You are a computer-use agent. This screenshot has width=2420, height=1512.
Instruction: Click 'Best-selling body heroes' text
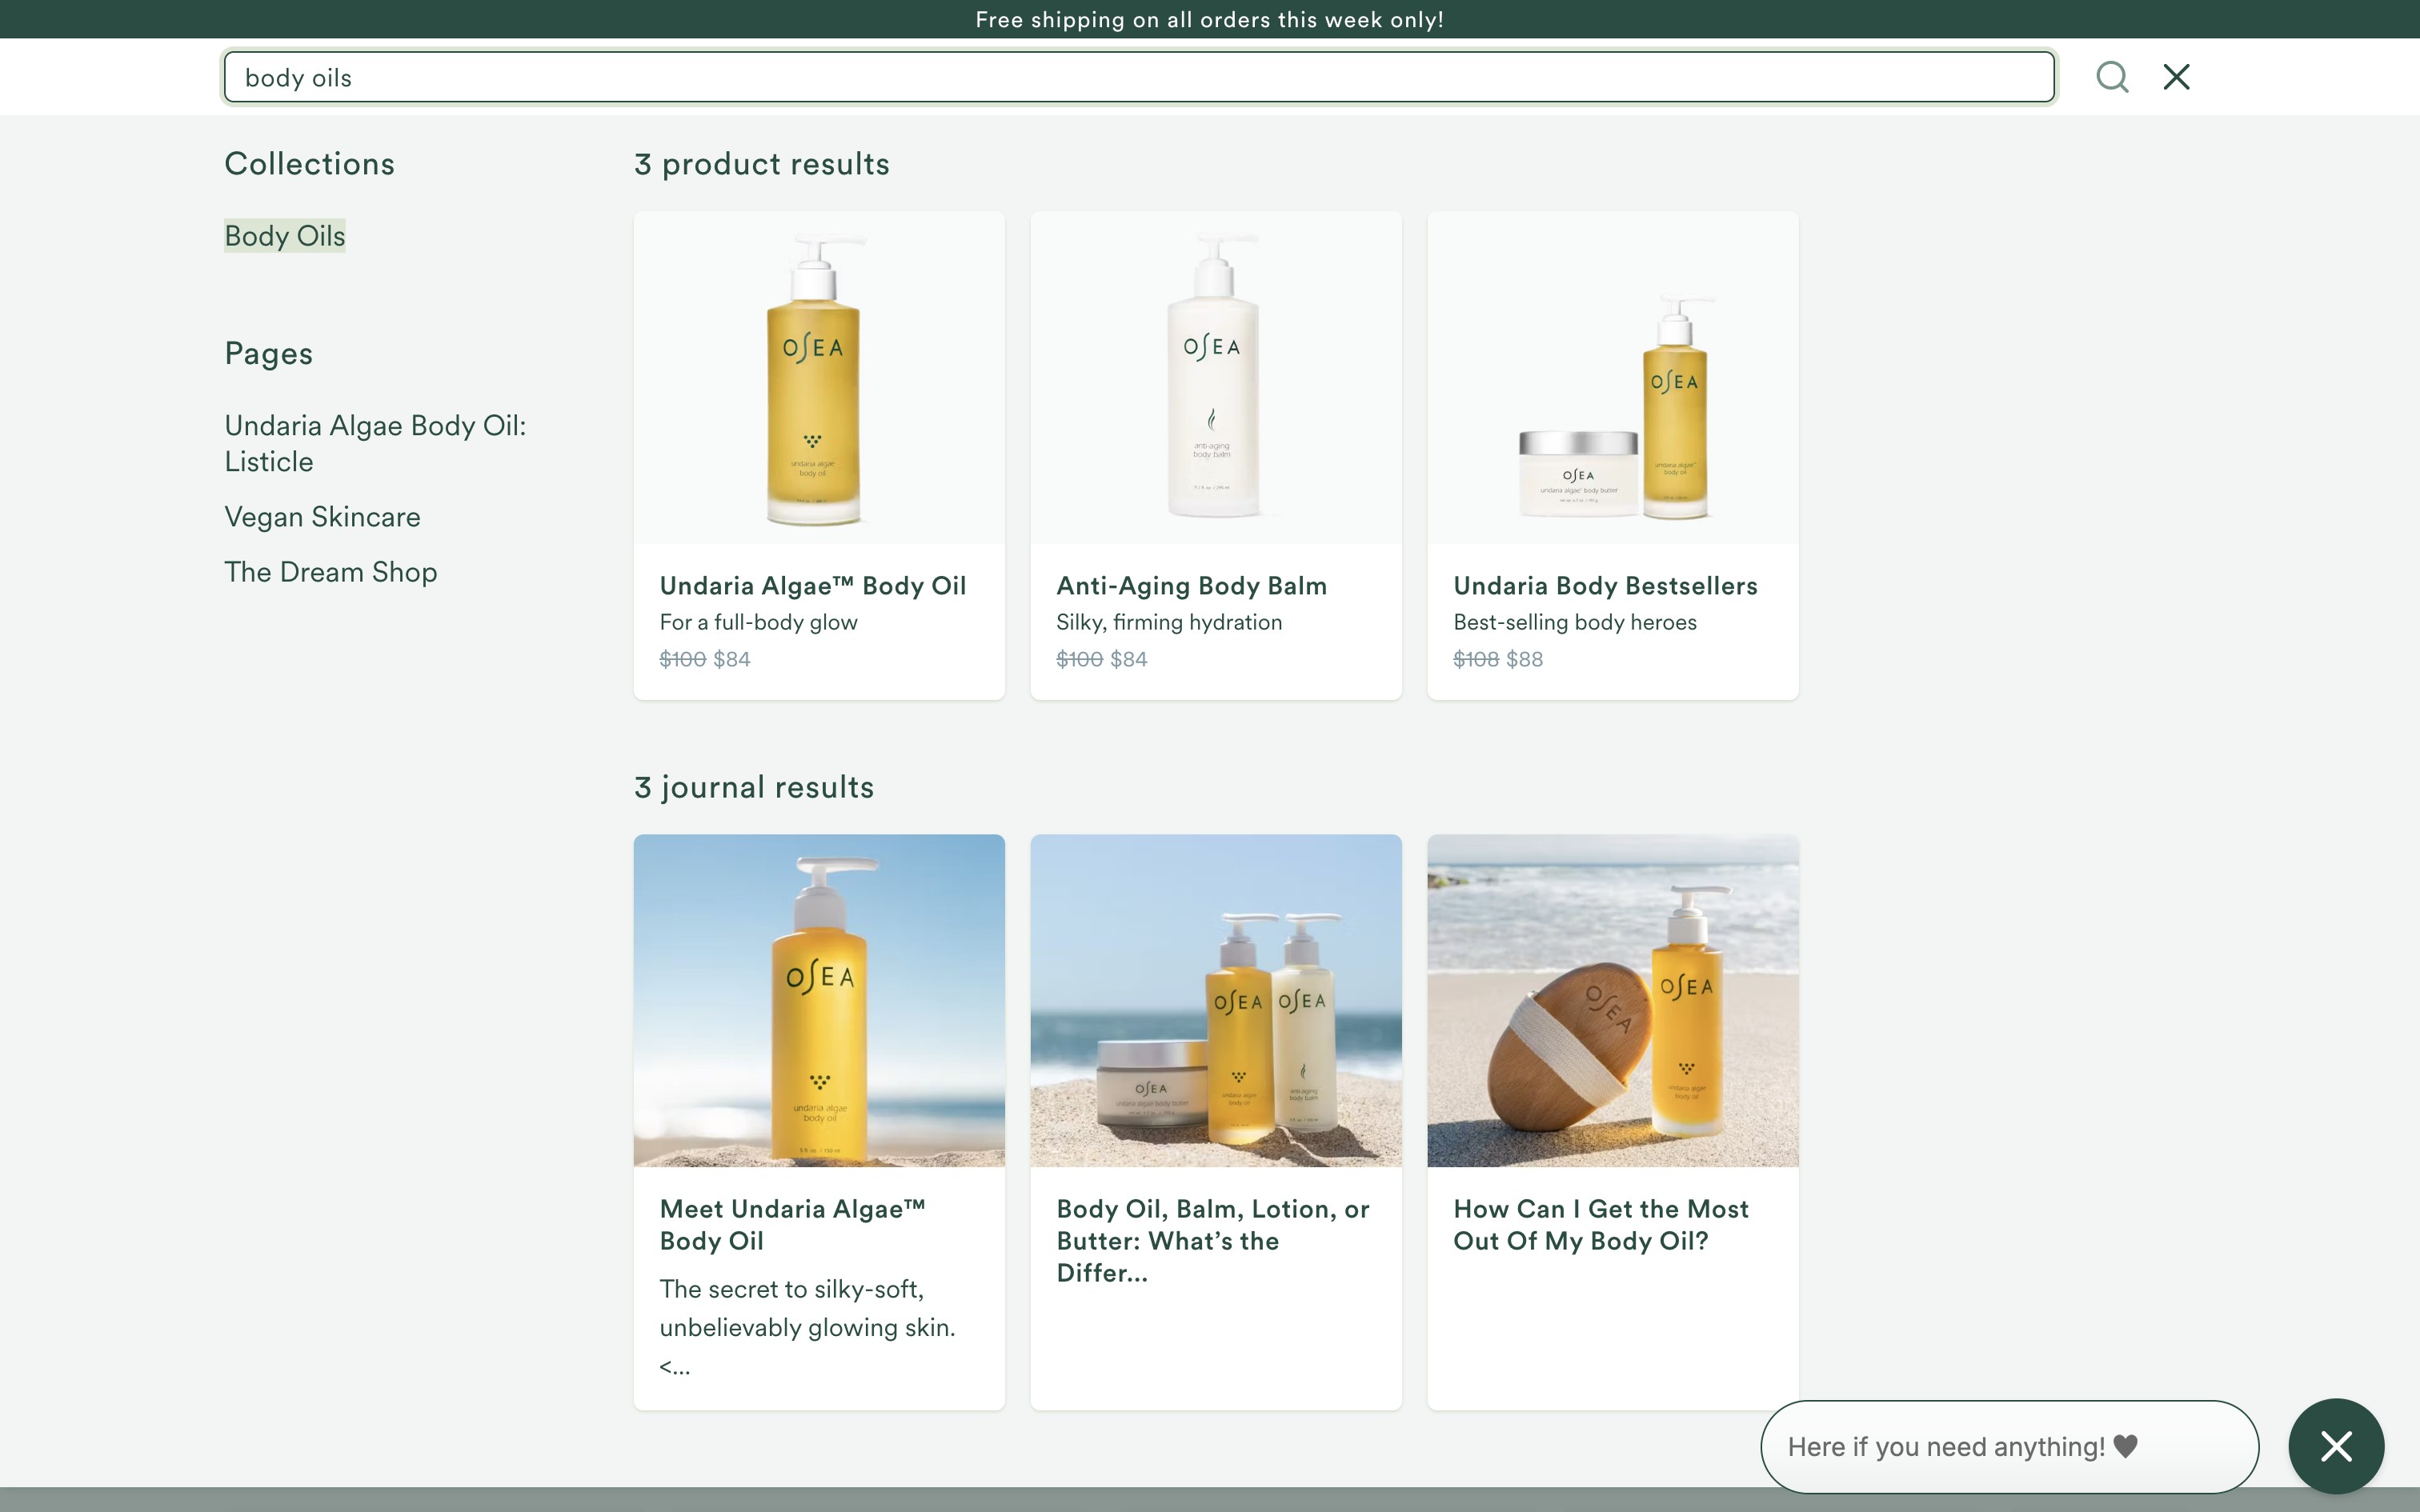(x=1575, y=622)
